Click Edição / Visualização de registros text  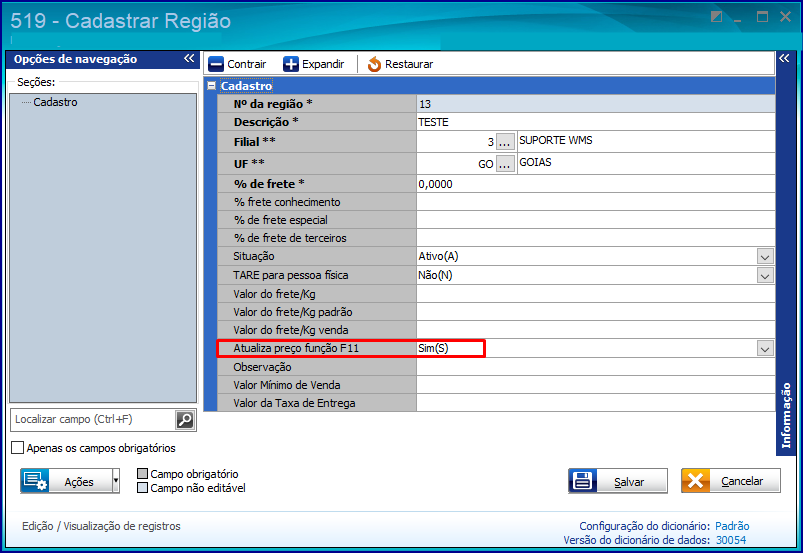pyautogui.click(x=101, y=526)
